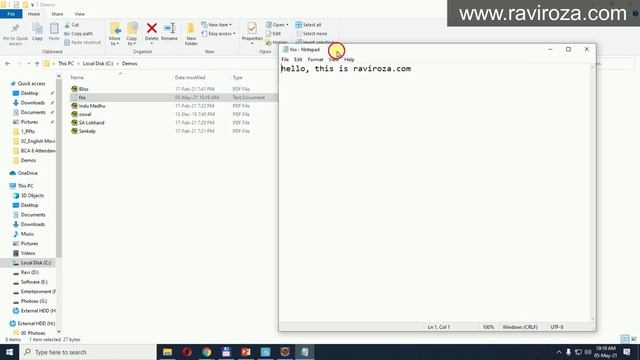The width and height of the screenshot is (640, 360).
Task: Click Edit in the Open group
Action: pos(273,33)
